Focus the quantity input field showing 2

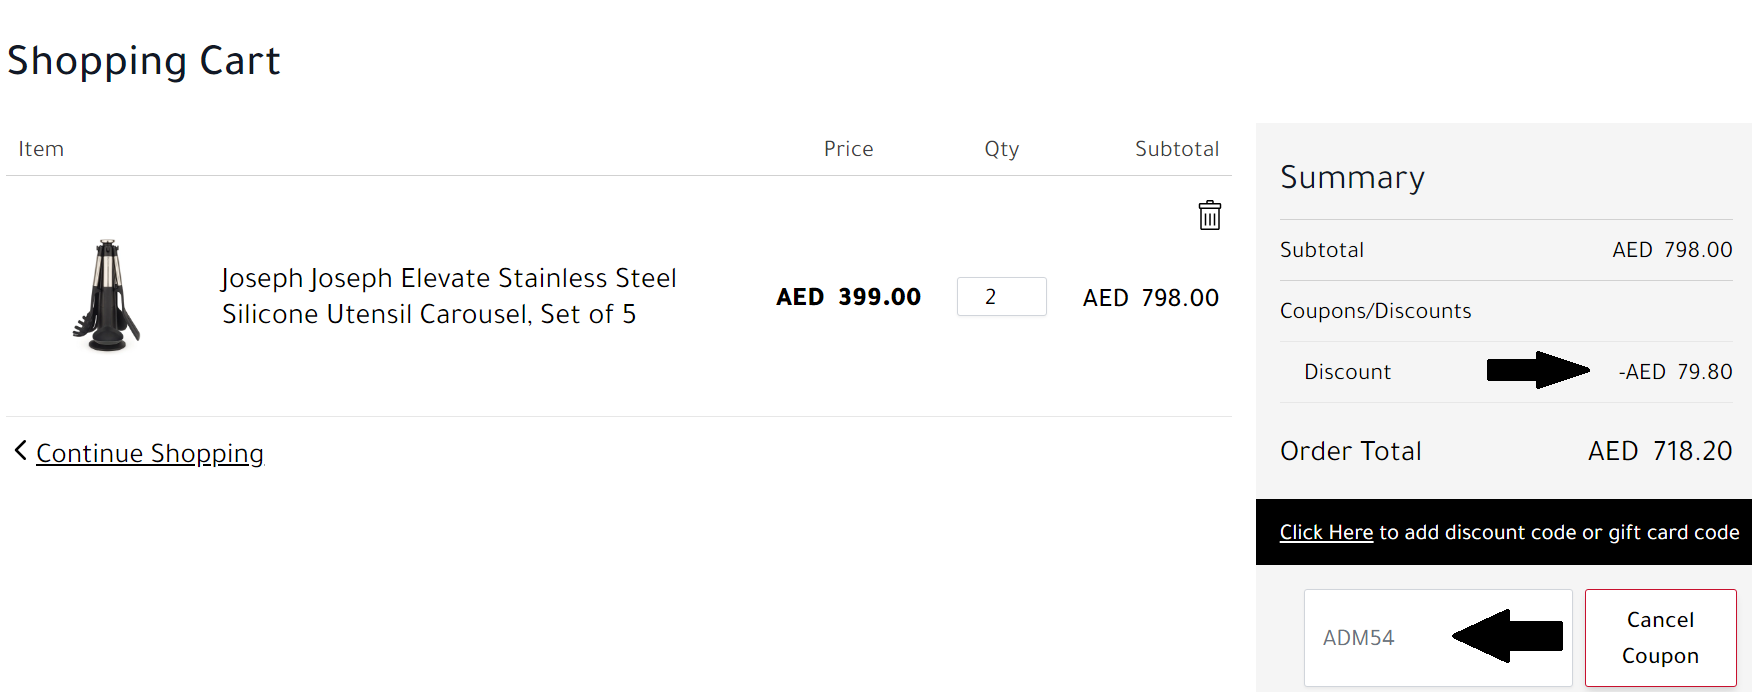tap(1001, 297)
